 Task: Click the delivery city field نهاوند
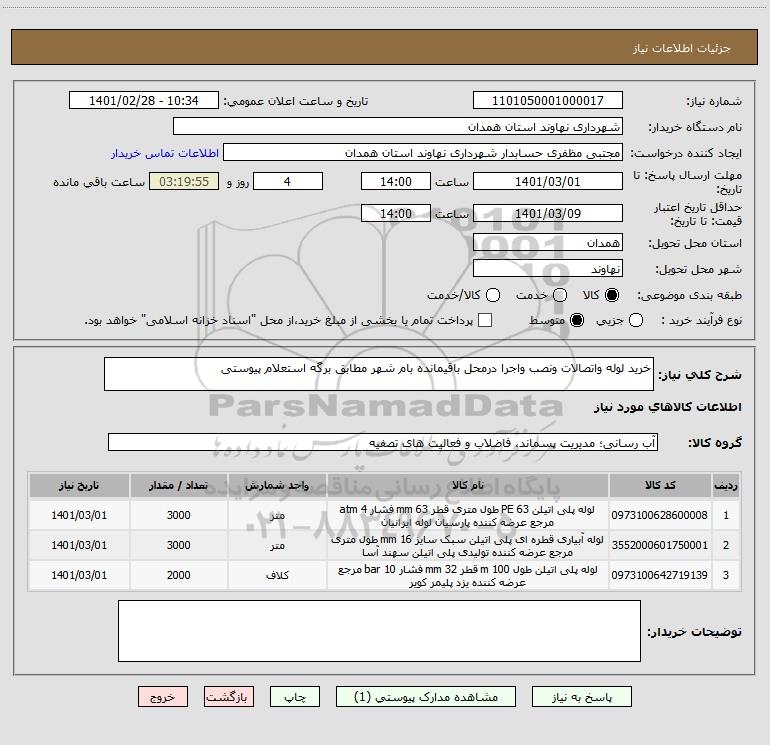coord(548,269)
